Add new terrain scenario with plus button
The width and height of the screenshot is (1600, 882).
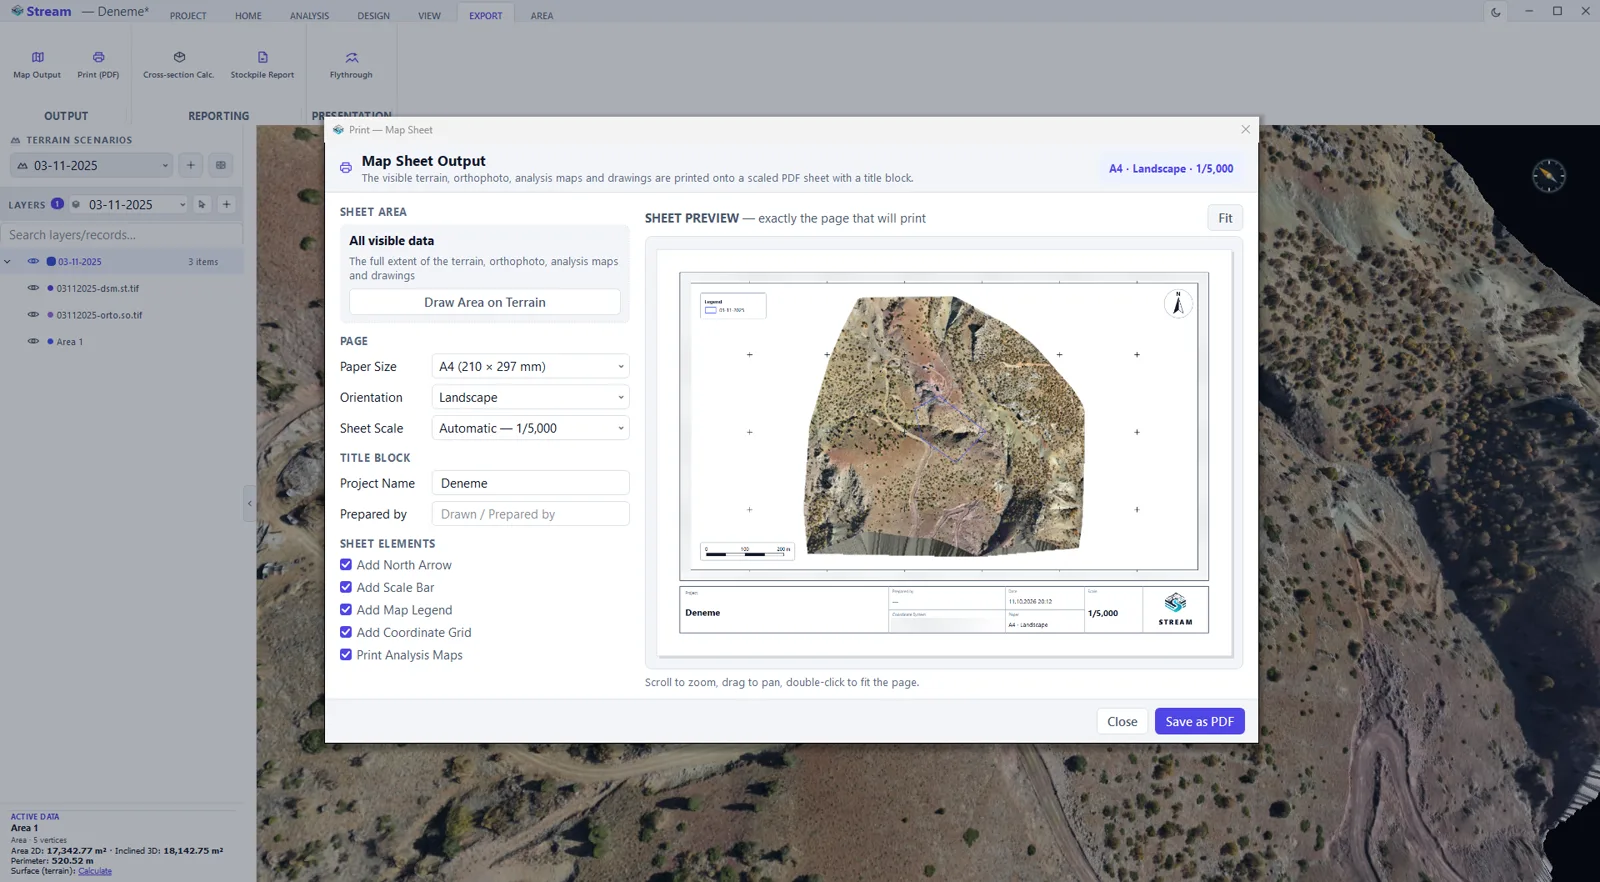click(191, 165)
